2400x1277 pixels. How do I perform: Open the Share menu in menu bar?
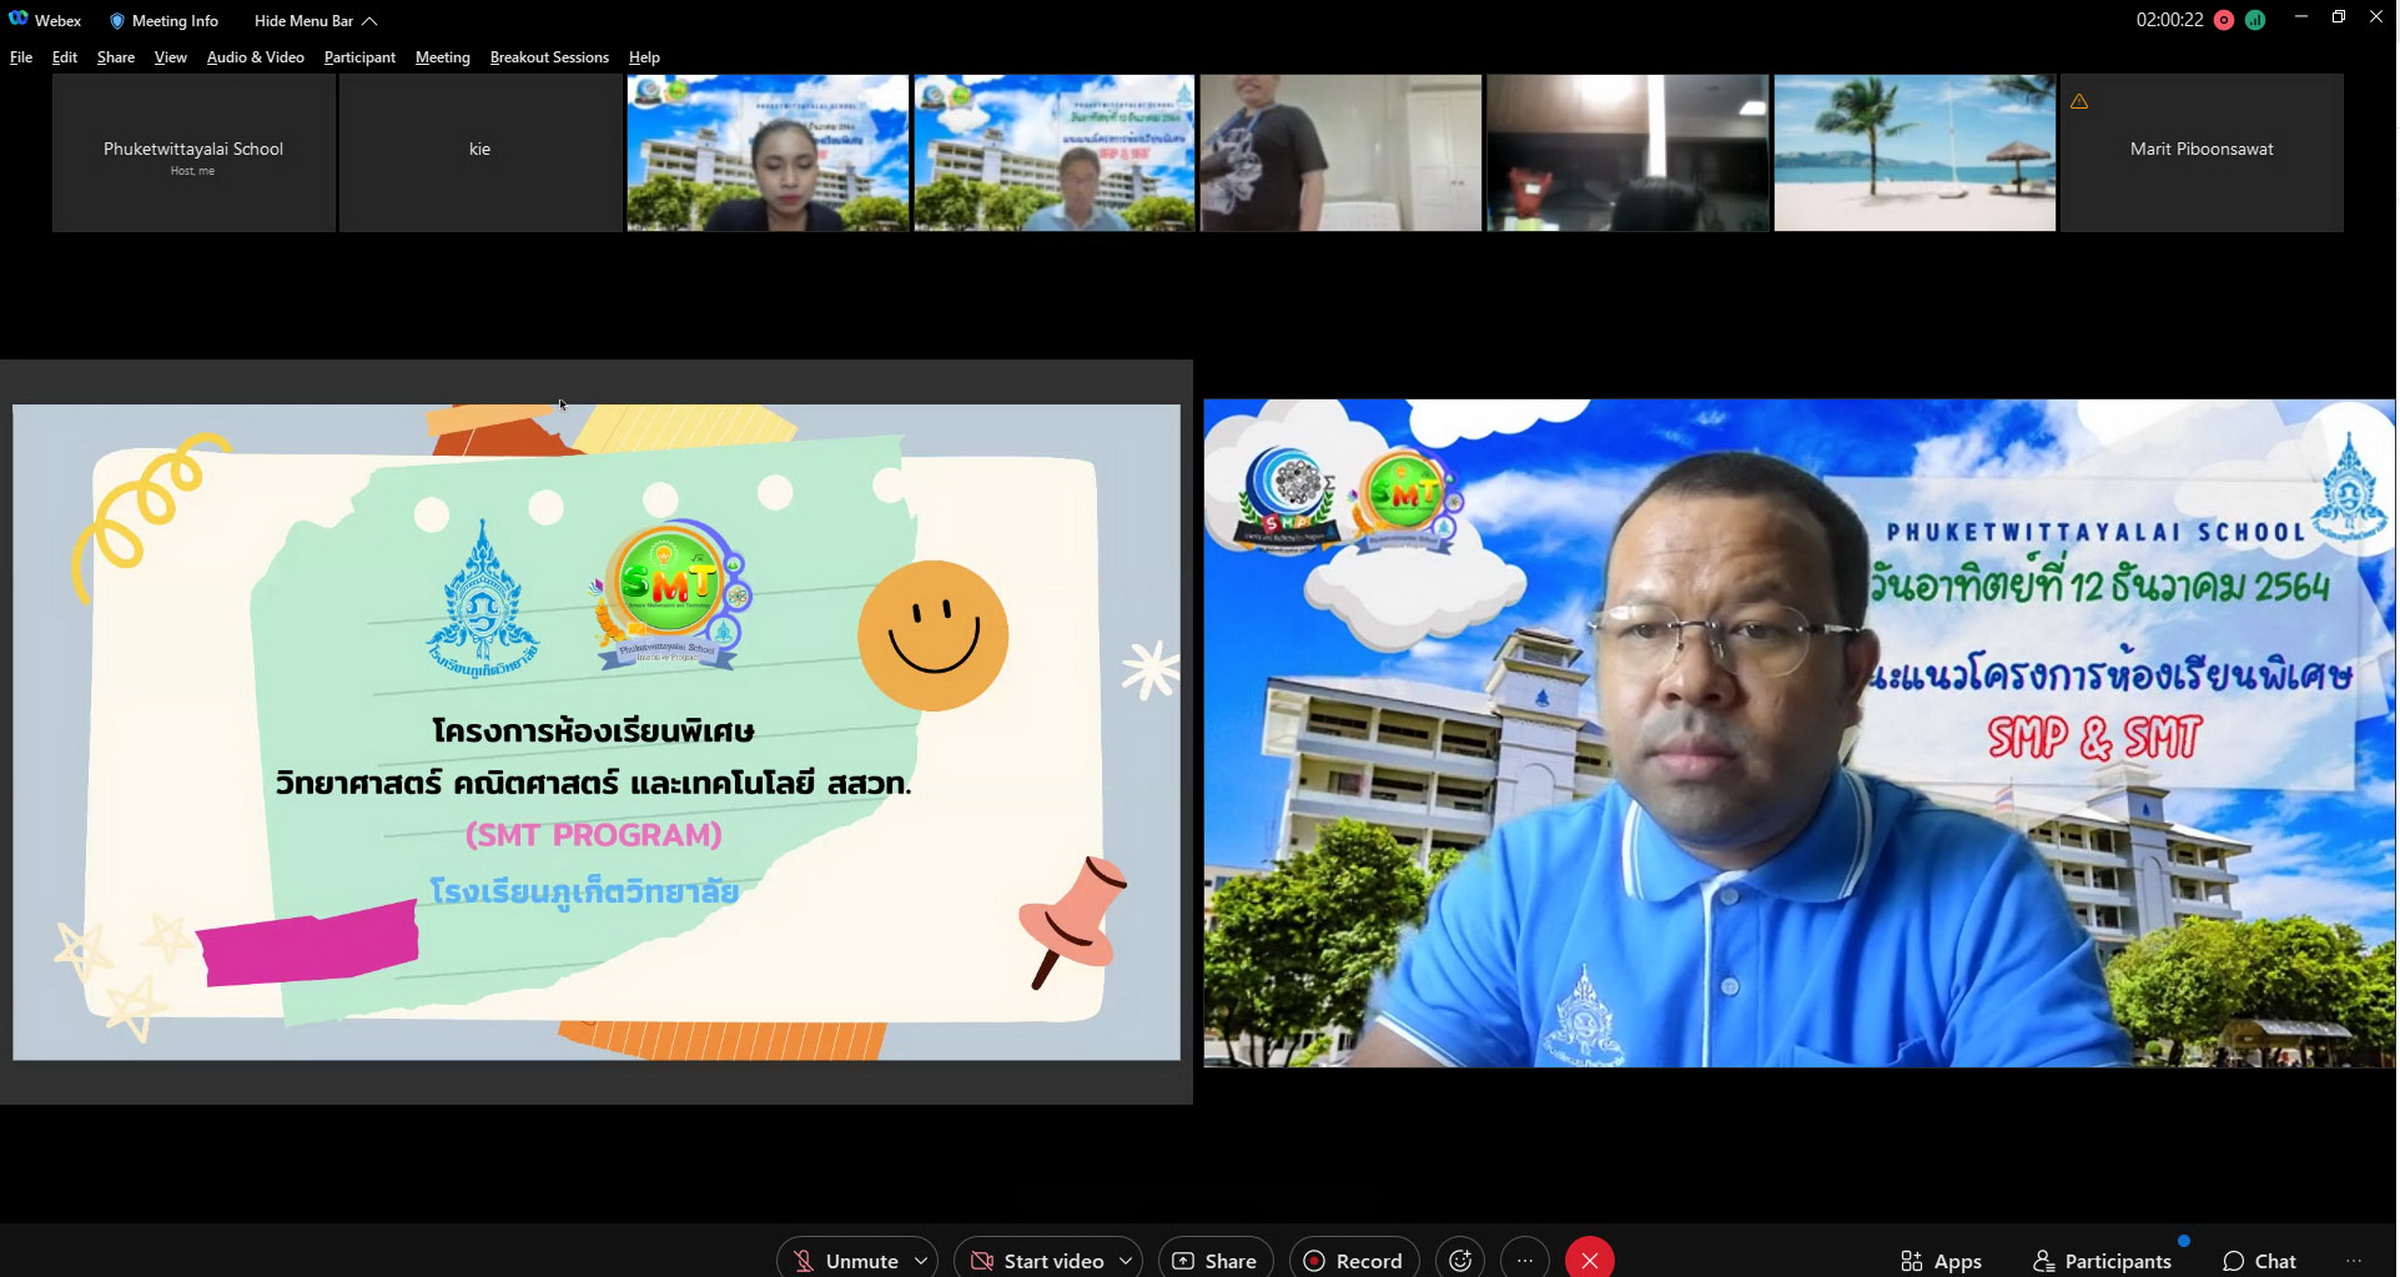pyautogui.click(x=116, y=57)
